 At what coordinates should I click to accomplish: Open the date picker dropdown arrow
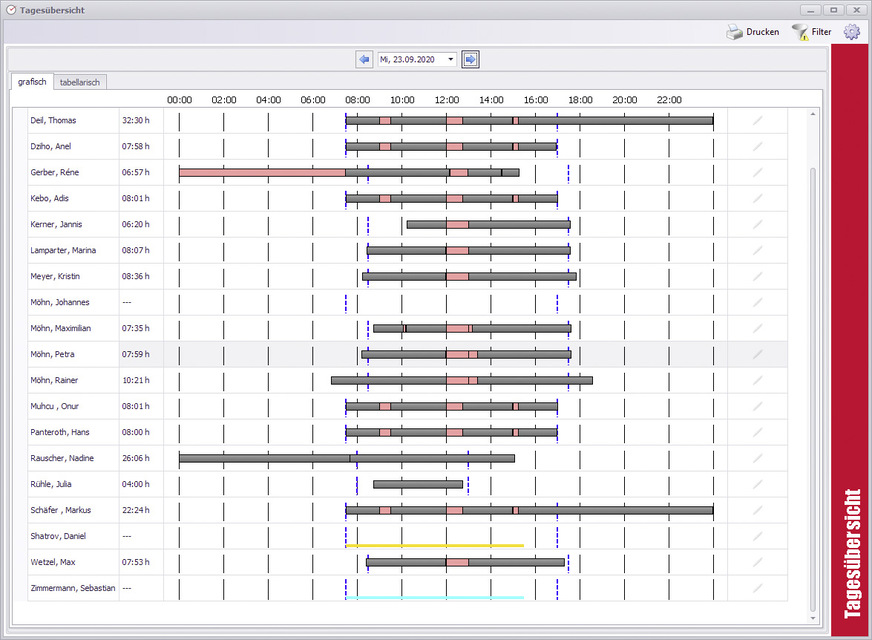pyautogui.click(x=451, y=60)
